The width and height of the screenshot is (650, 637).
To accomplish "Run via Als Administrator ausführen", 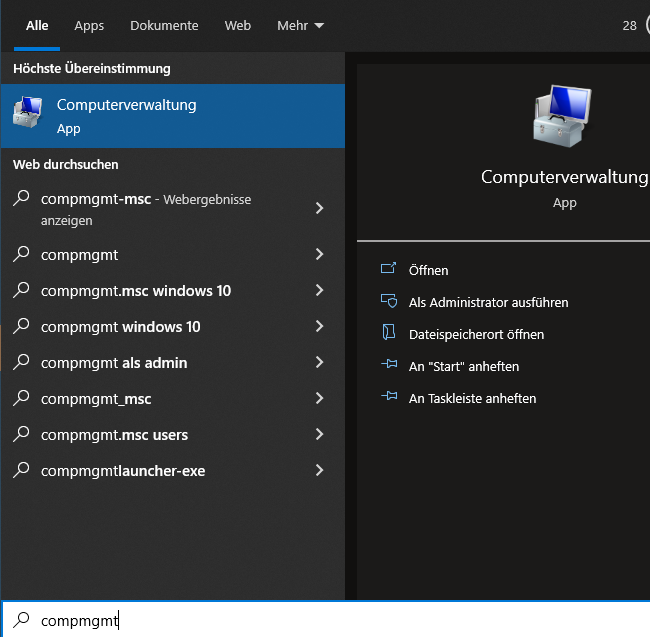I will [x=489, y=303].
